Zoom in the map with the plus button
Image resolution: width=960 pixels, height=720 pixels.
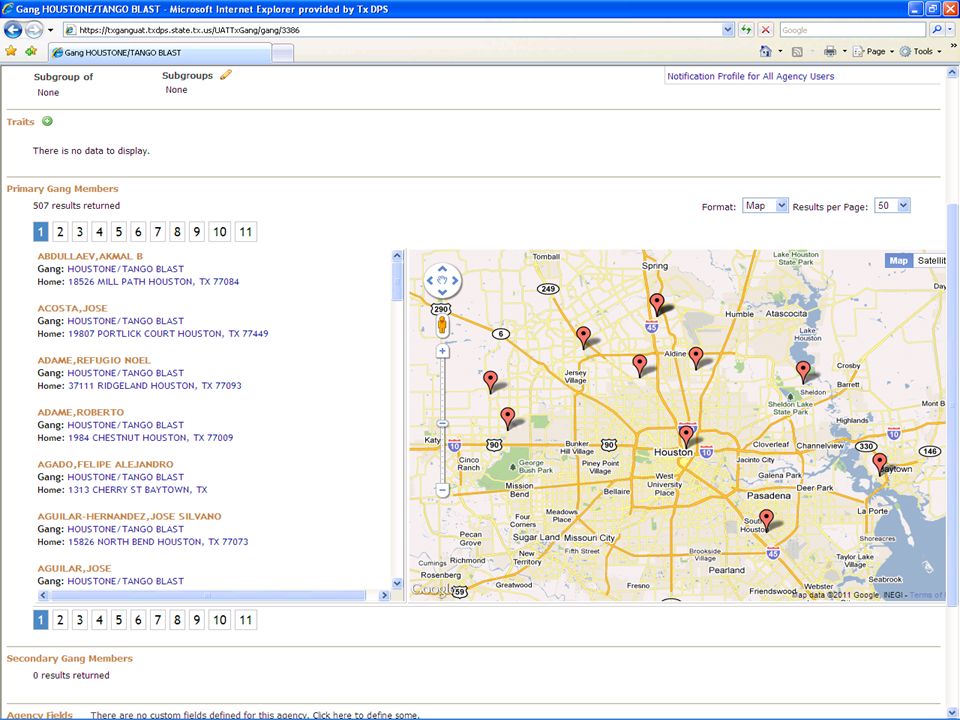442,351
